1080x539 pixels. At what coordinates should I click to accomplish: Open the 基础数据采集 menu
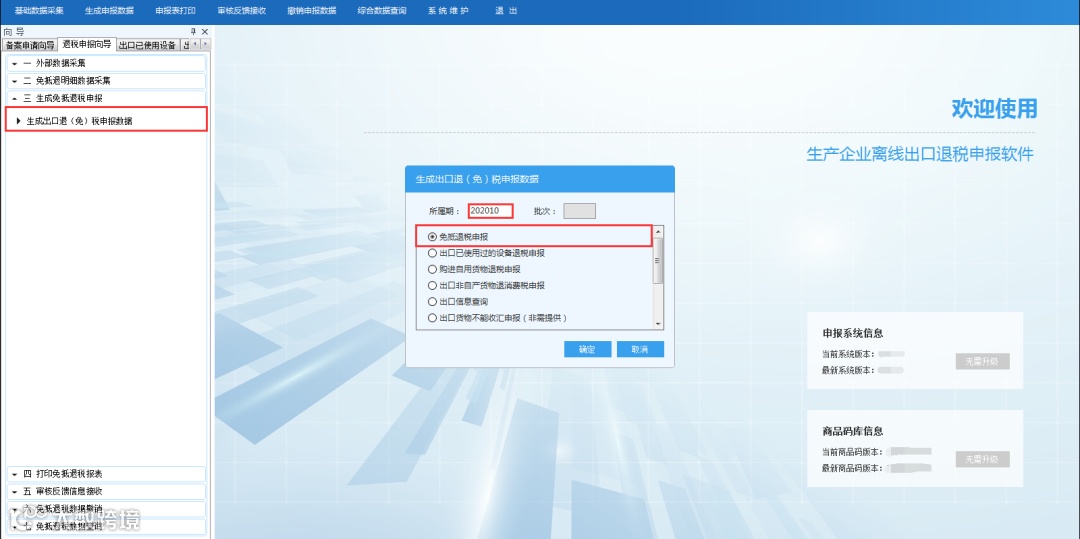pos(39,11)
